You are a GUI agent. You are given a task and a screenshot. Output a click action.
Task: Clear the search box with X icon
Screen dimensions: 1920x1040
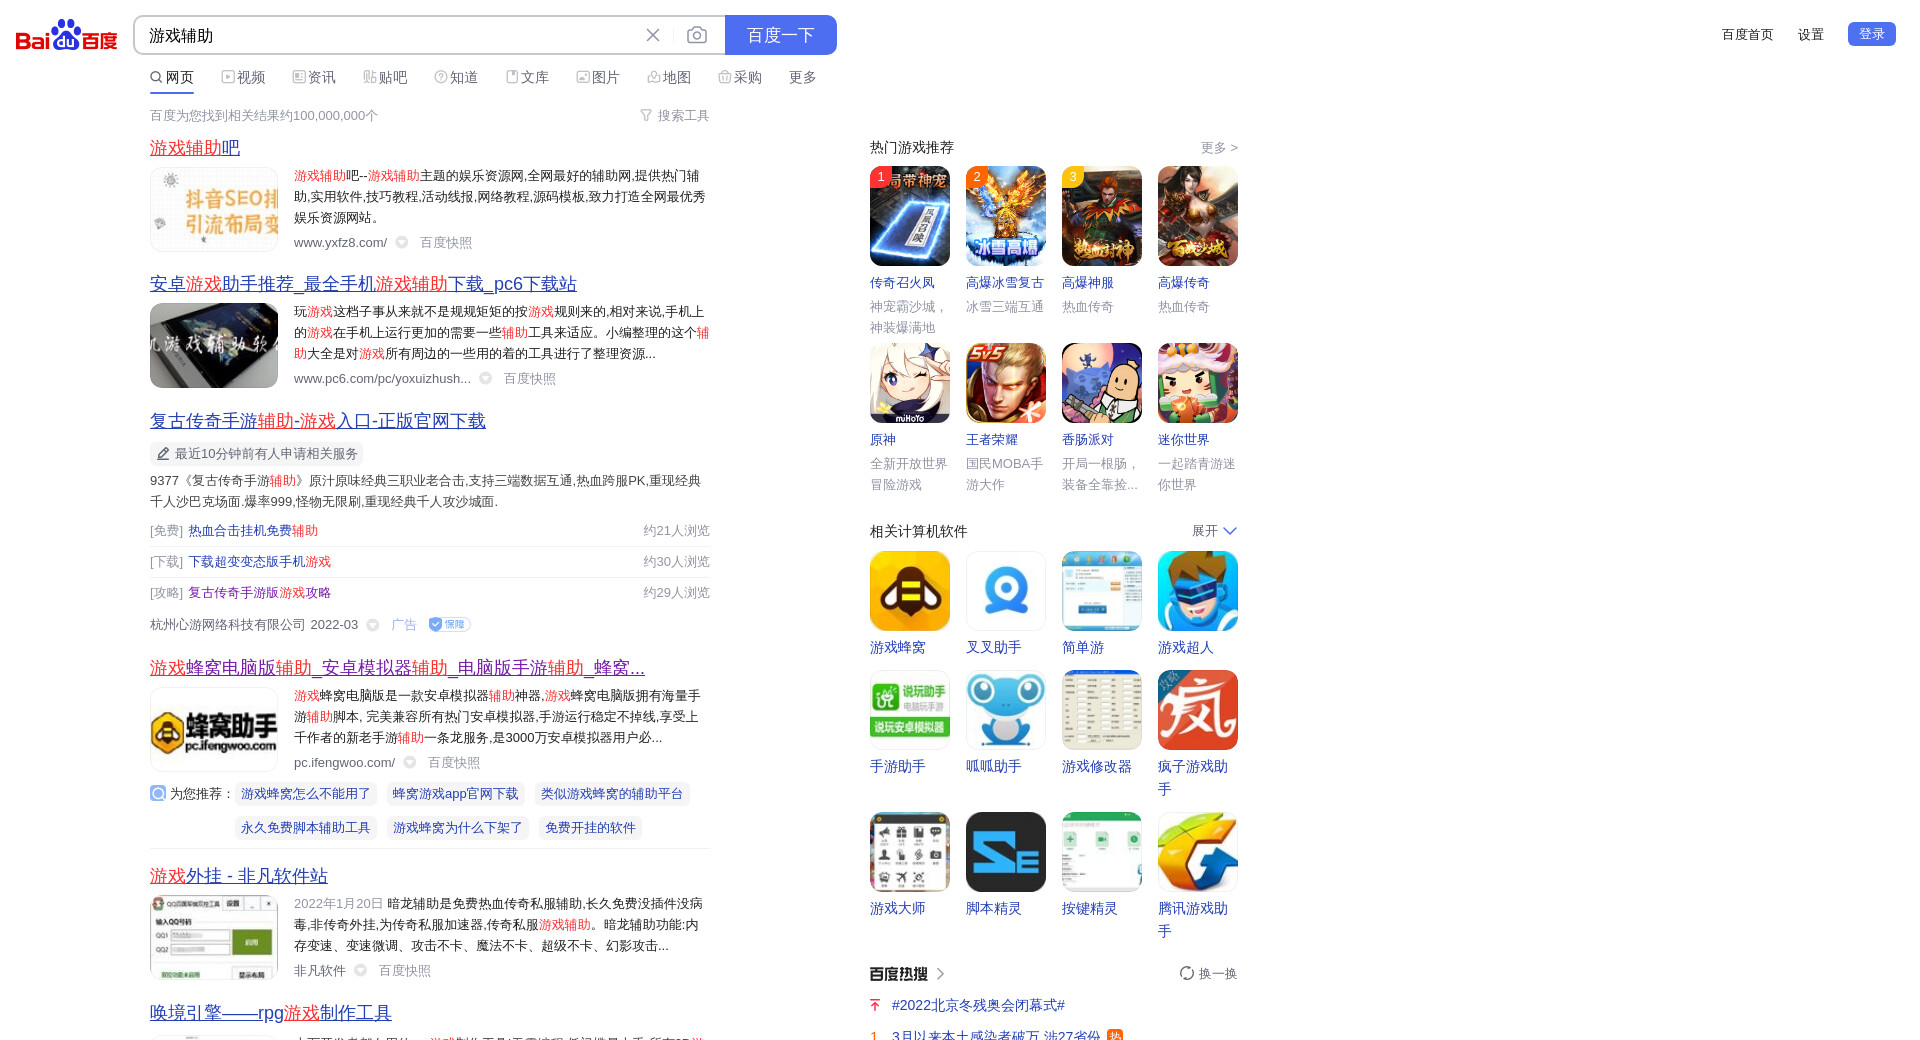(x=653, y=35)
